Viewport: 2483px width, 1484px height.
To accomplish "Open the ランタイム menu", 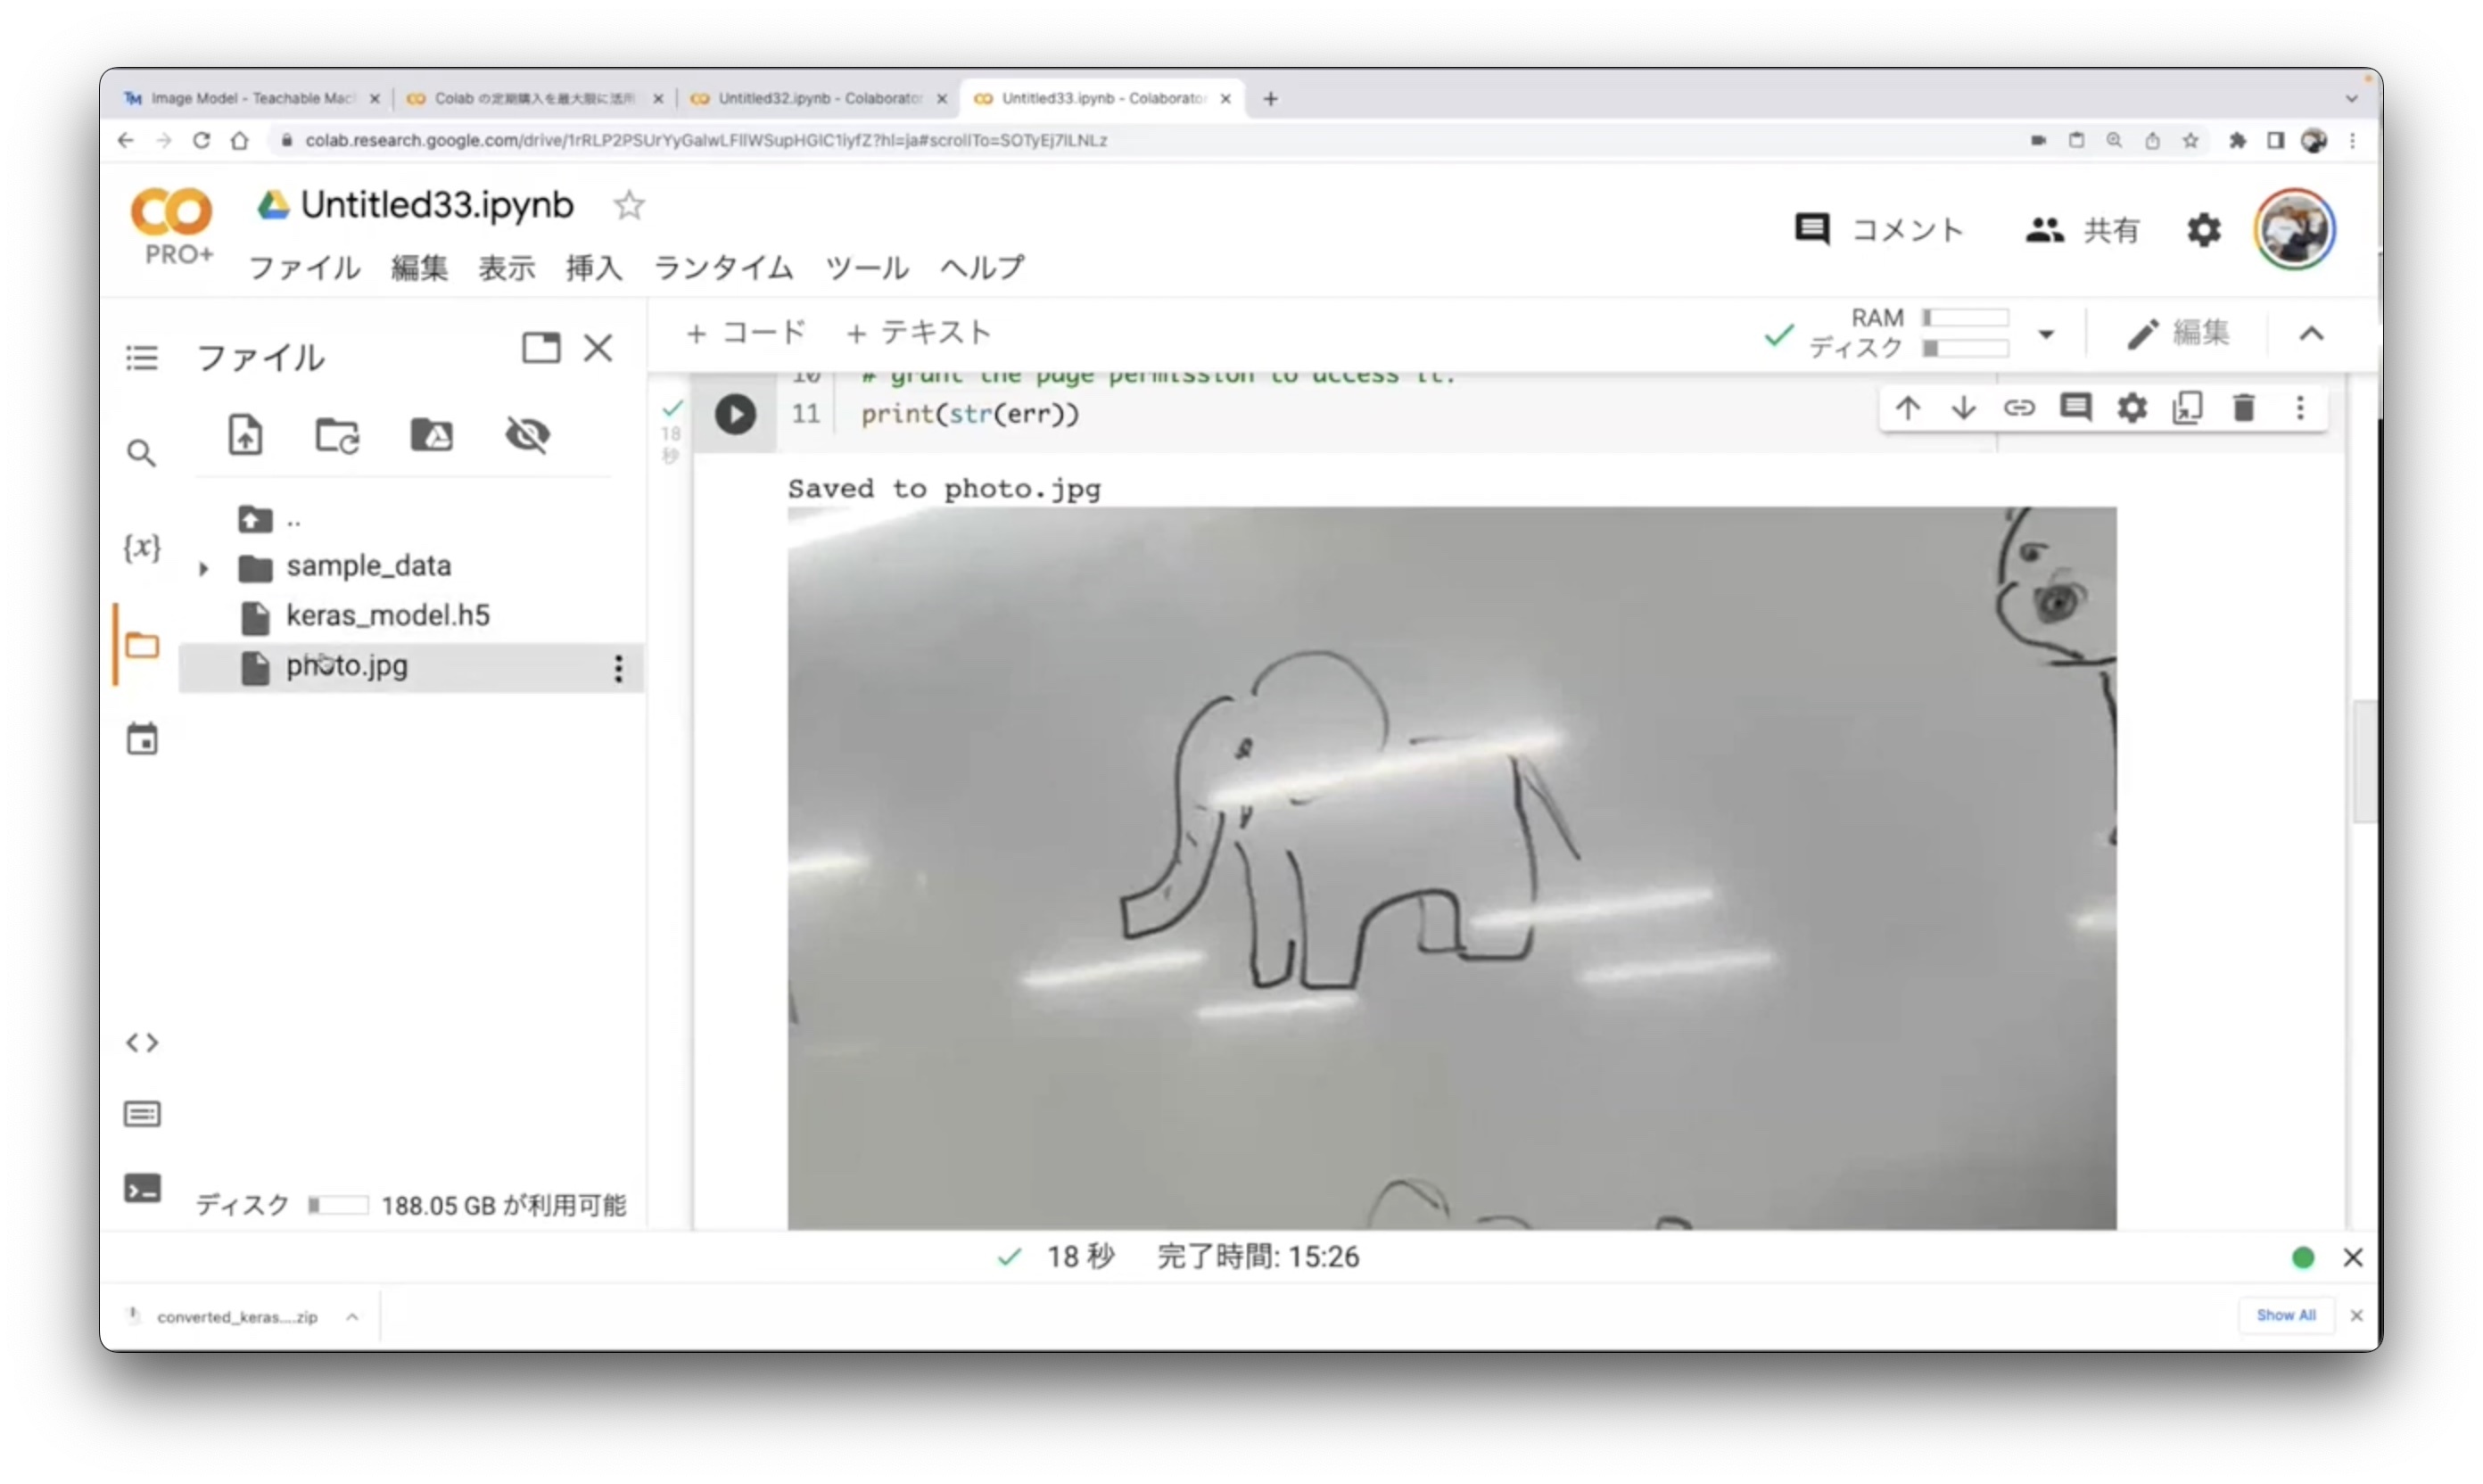I will coord(722,268).
